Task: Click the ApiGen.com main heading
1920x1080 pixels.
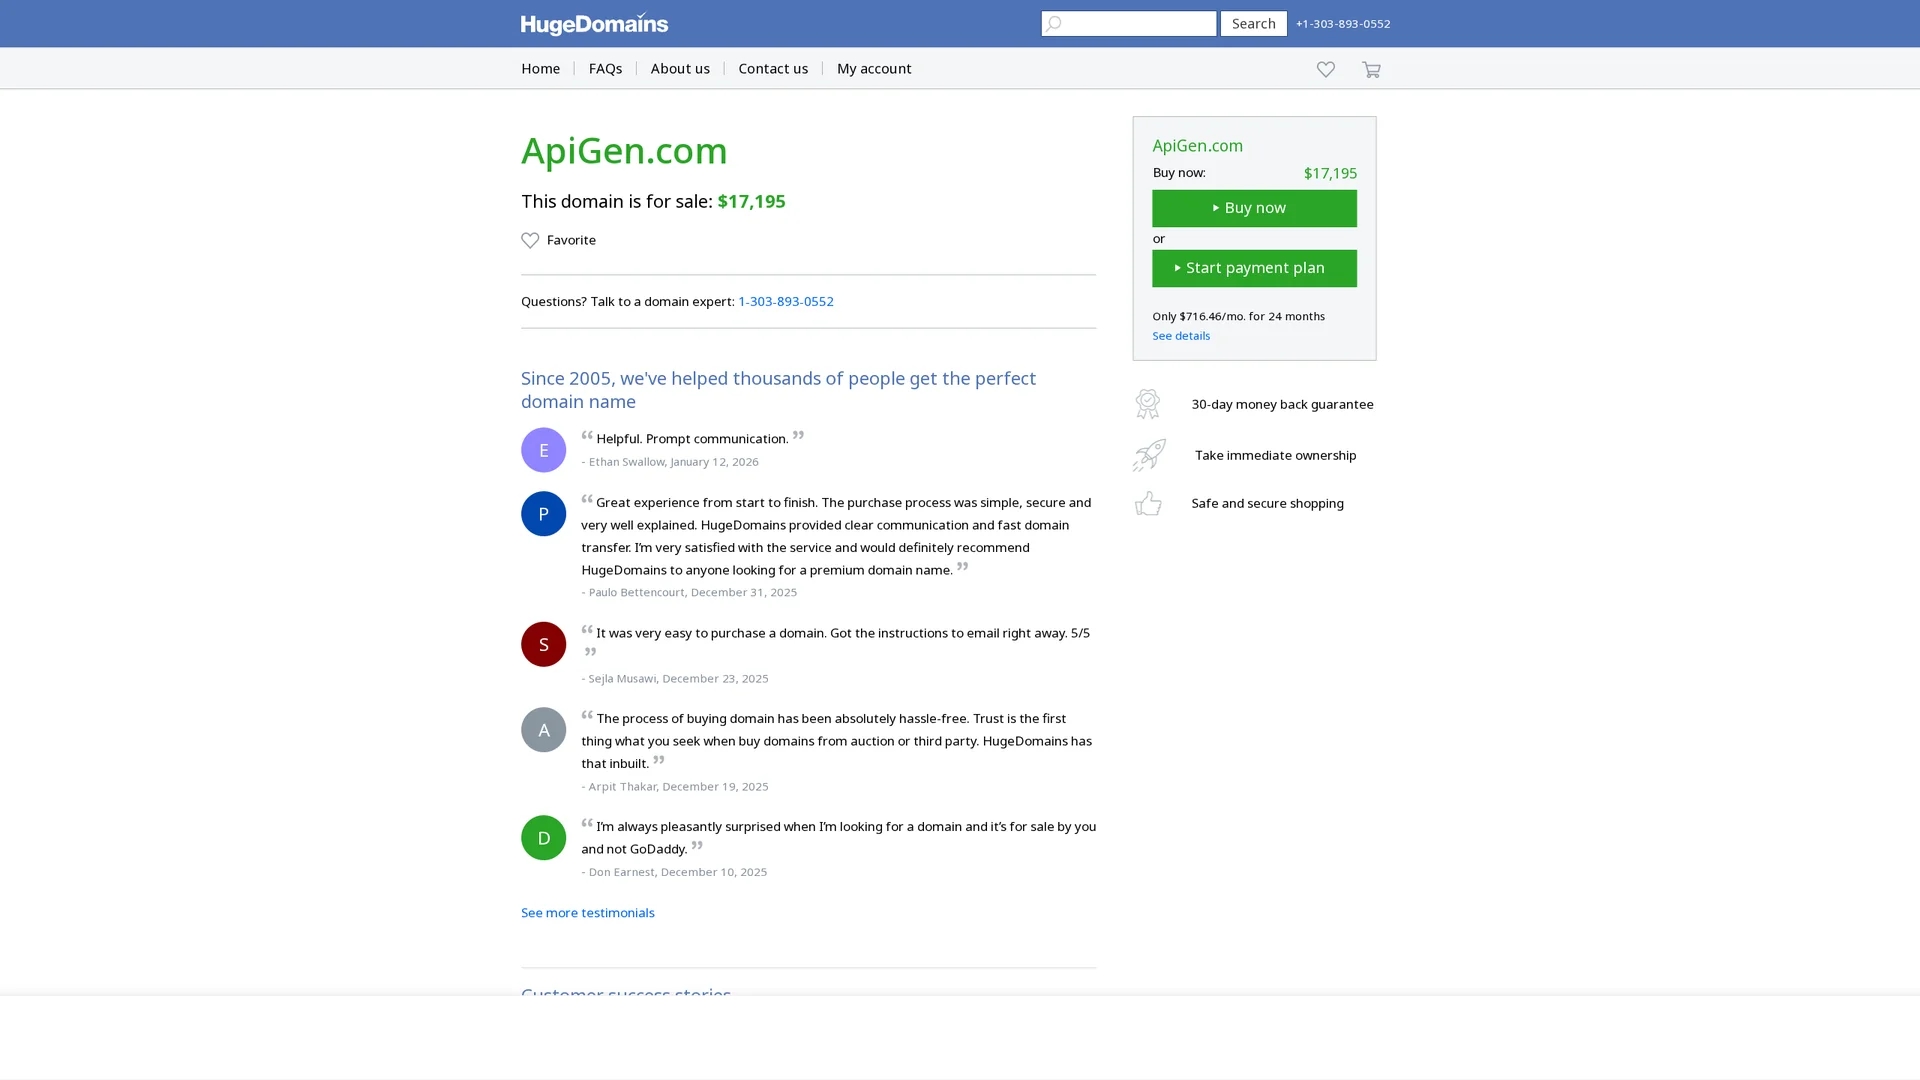Action: [624, 150]
